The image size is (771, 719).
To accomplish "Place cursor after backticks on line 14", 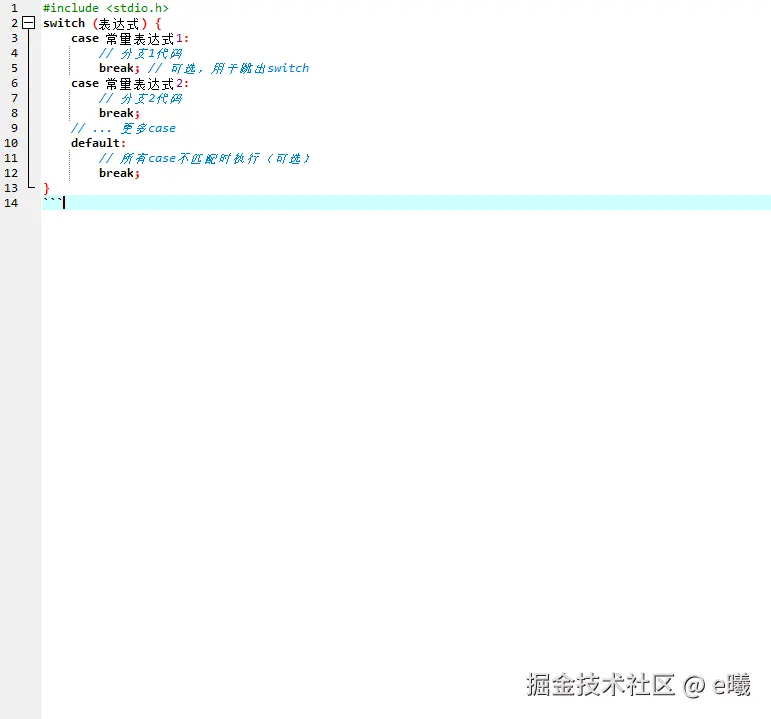I will pyautogui.click(x=64, y=203).
